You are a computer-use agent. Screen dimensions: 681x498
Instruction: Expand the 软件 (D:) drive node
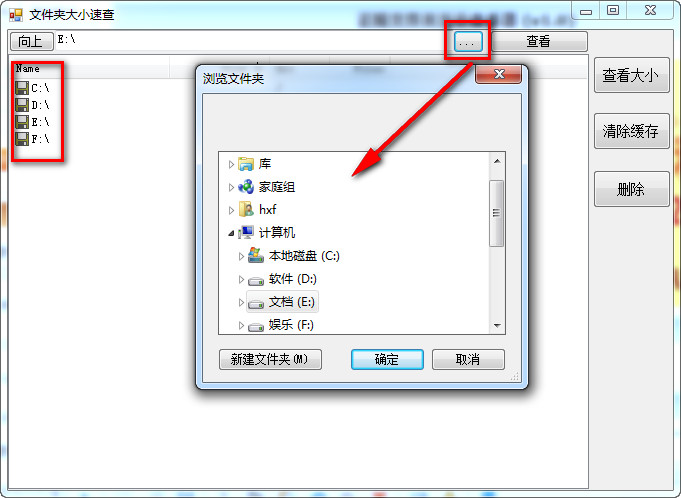pyautogui.click(x=241, y=280)
